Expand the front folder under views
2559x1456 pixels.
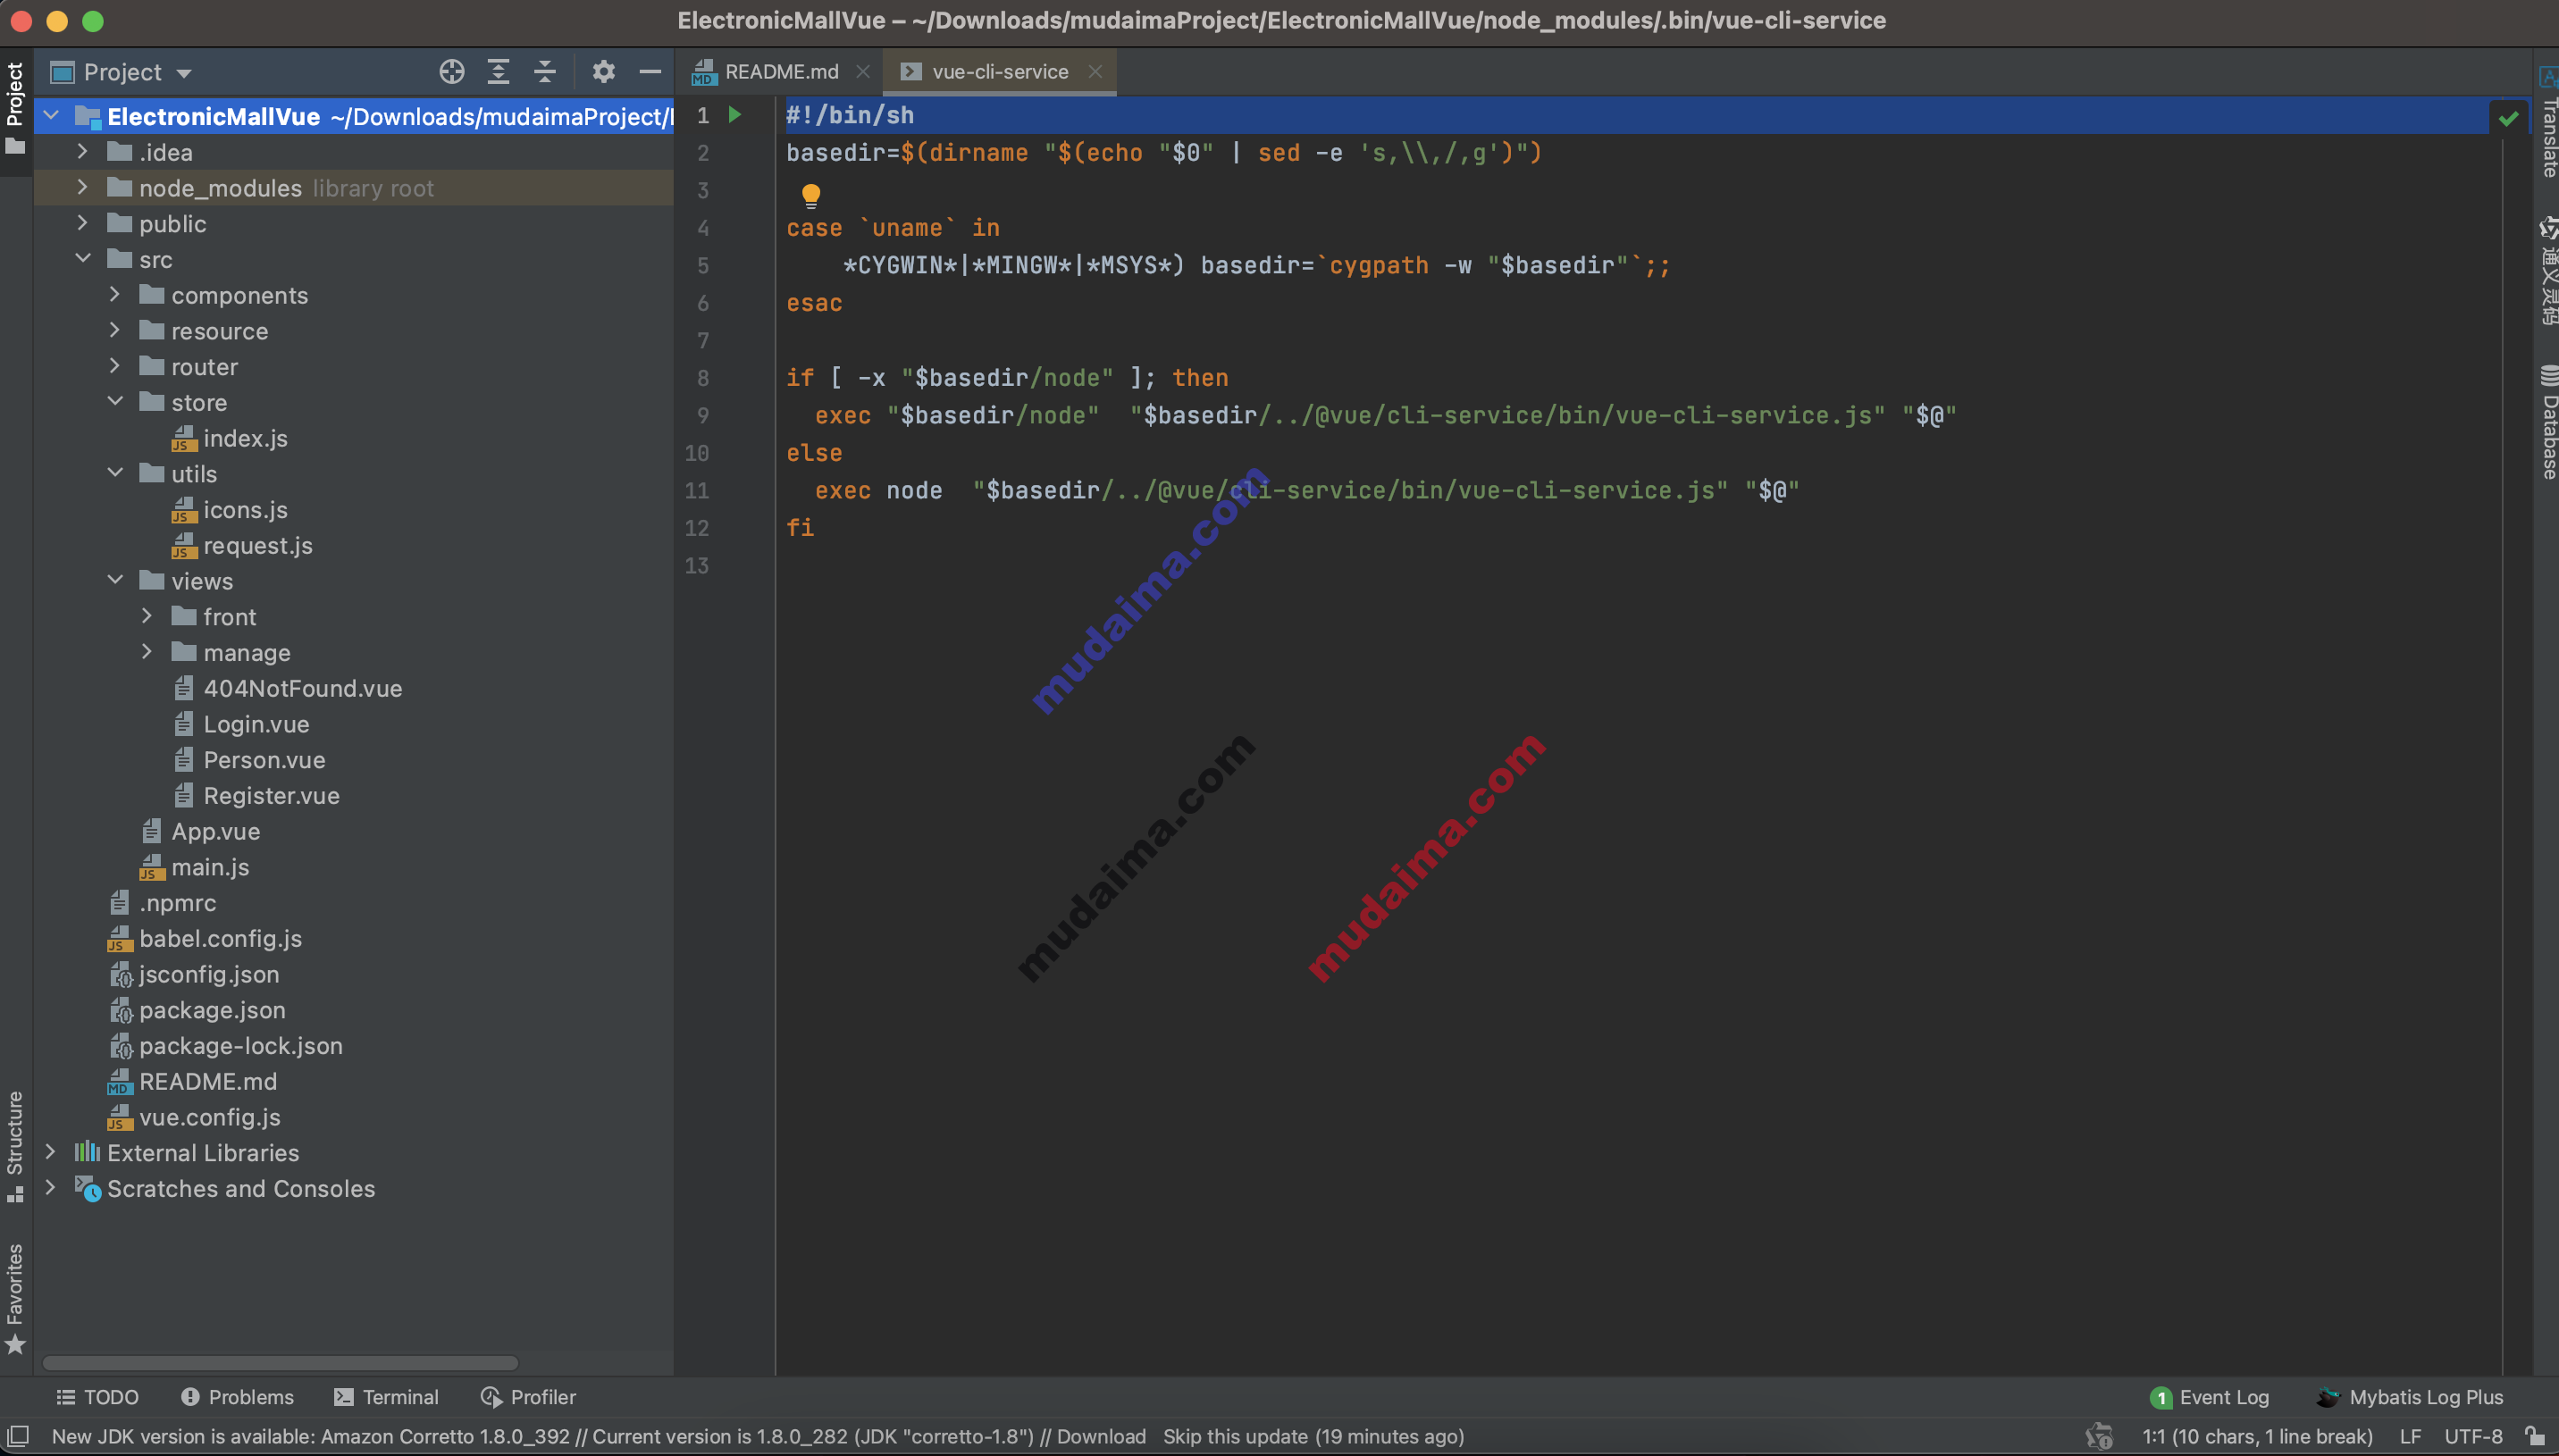coord(147,615)
